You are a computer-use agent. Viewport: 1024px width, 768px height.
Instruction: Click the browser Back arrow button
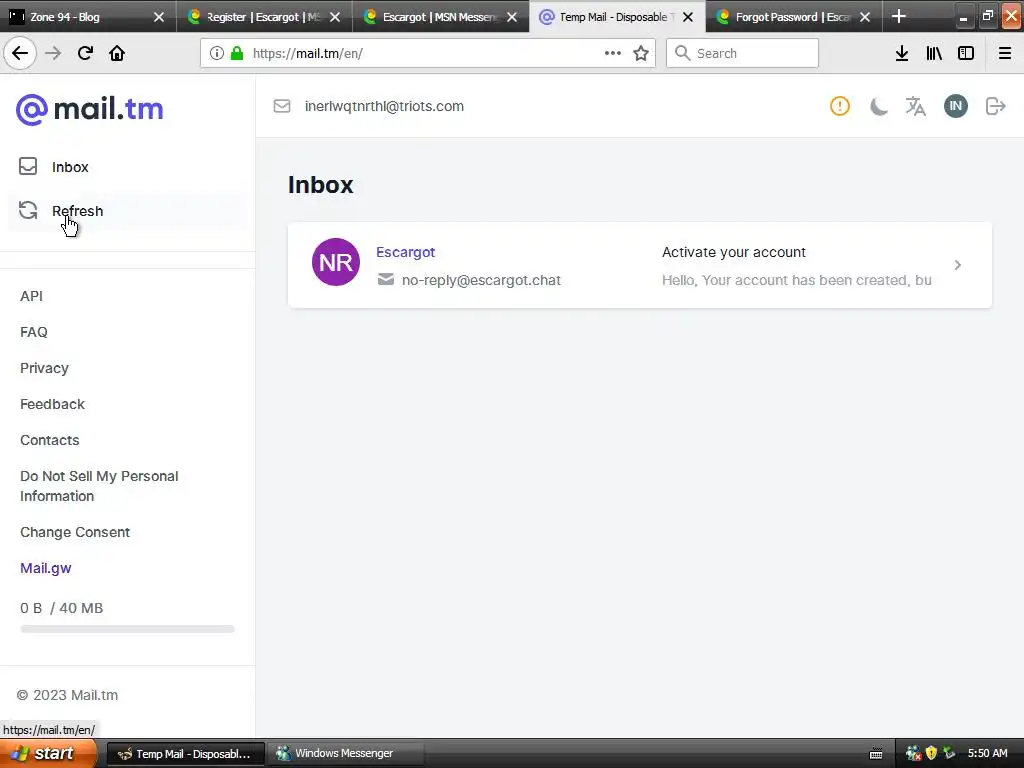click(x=20, y=53)
